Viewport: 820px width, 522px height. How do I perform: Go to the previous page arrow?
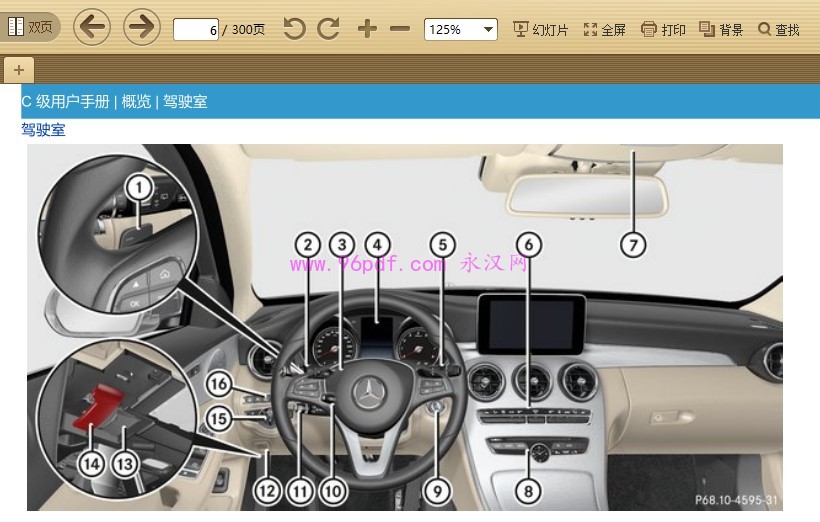click(92, 28)
